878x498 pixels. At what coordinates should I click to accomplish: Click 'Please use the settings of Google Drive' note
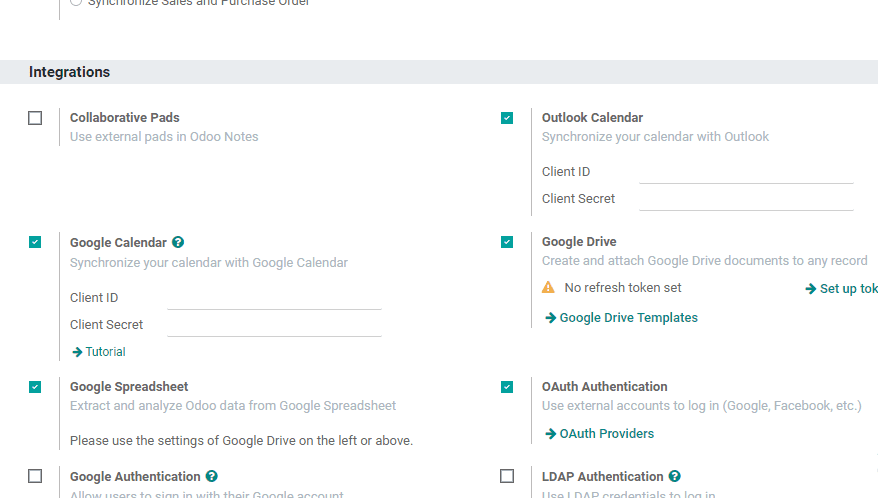(241, 441)
